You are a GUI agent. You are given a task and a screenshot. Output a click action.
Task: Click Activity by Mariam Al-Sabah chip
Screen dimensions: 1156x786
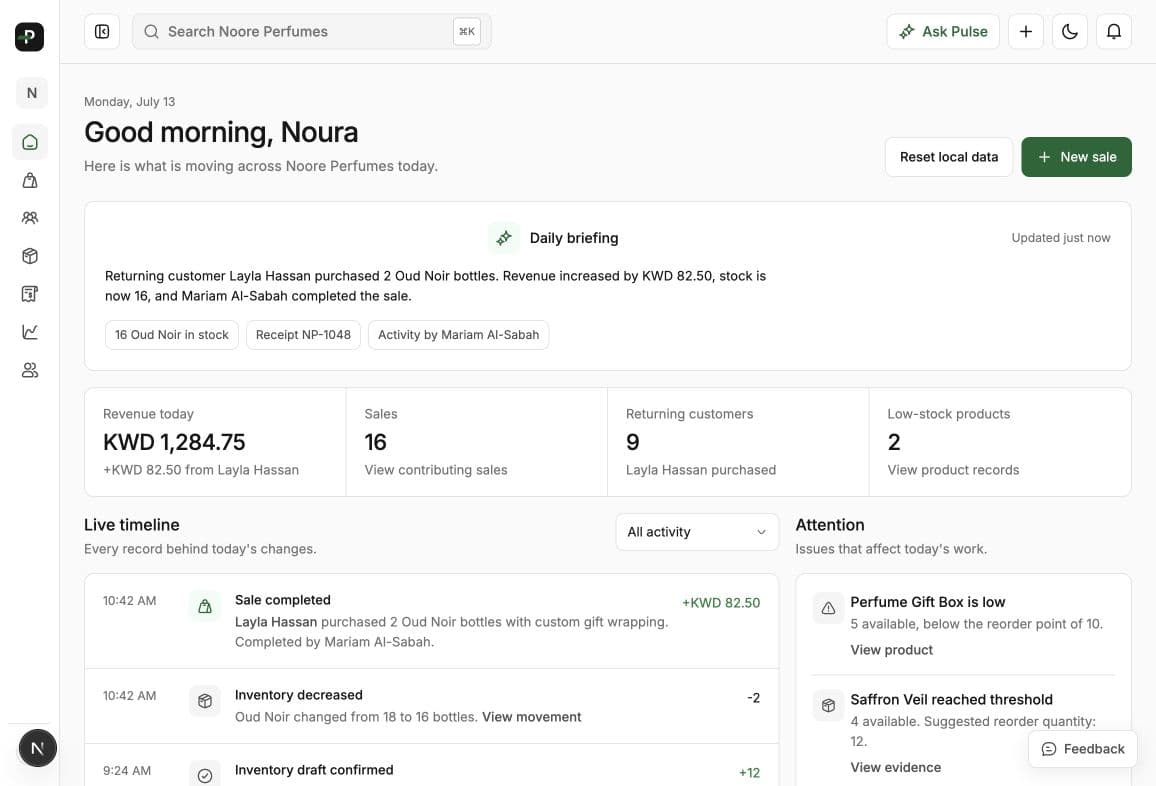459,335
